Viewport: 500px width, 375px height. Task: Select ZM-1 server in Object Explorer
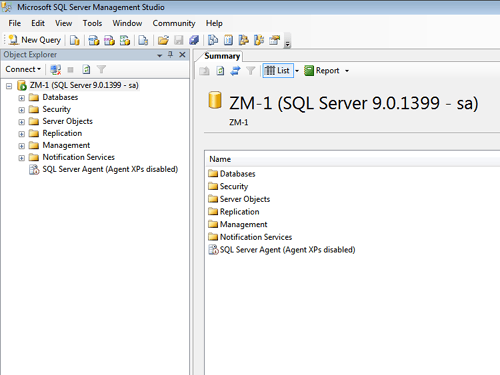pos(84,85)
